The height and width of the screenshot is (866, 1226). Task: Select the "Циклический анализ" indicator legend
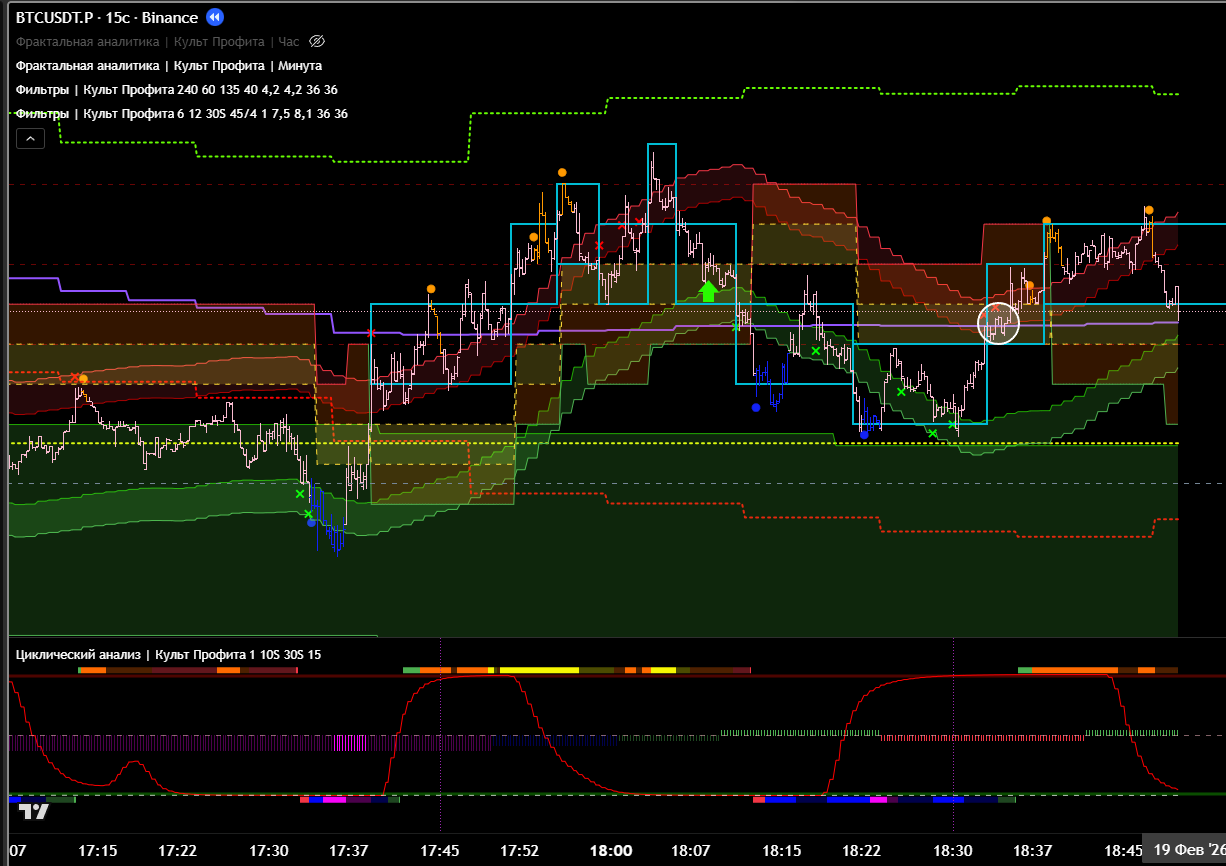point(168,655)
